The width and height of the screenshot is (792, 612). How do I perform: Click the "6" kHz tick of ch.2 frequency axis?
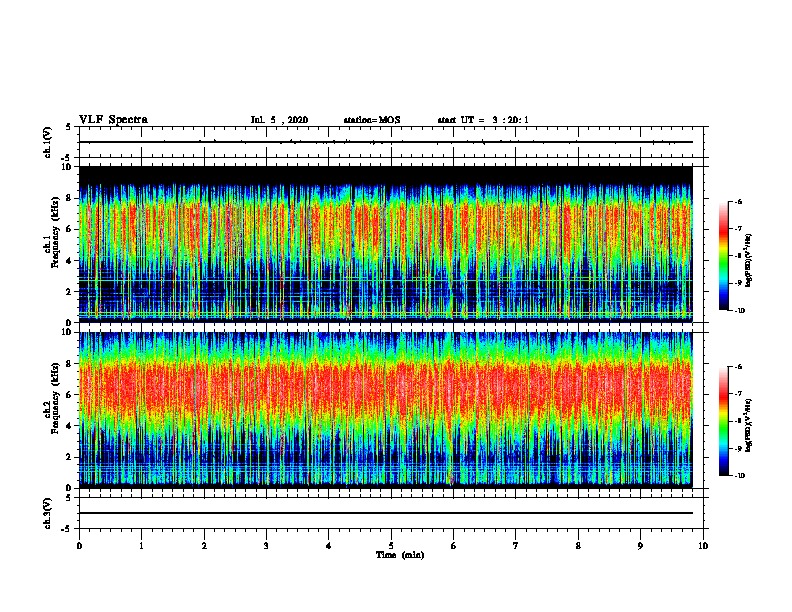point(69,395)
